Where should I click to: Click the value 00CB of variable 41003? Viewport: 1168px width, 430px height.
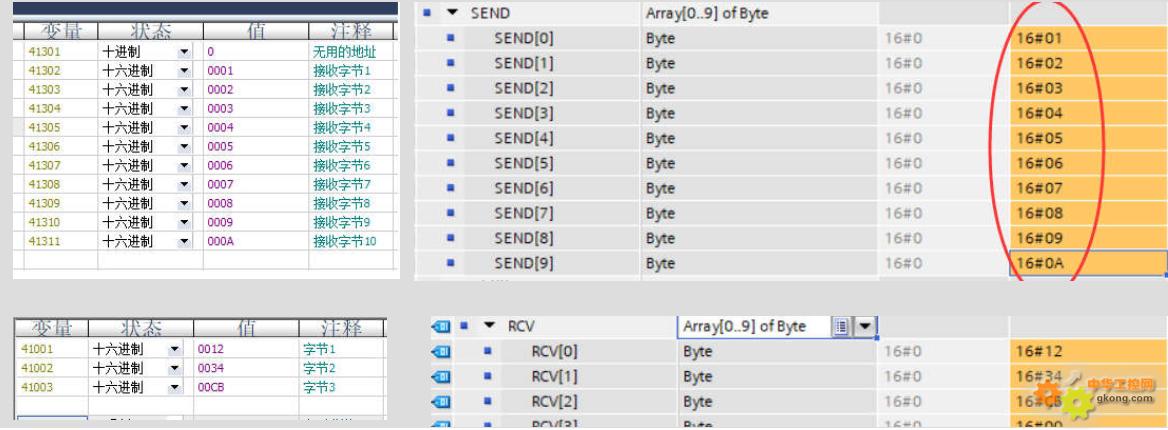click(211, 388)
